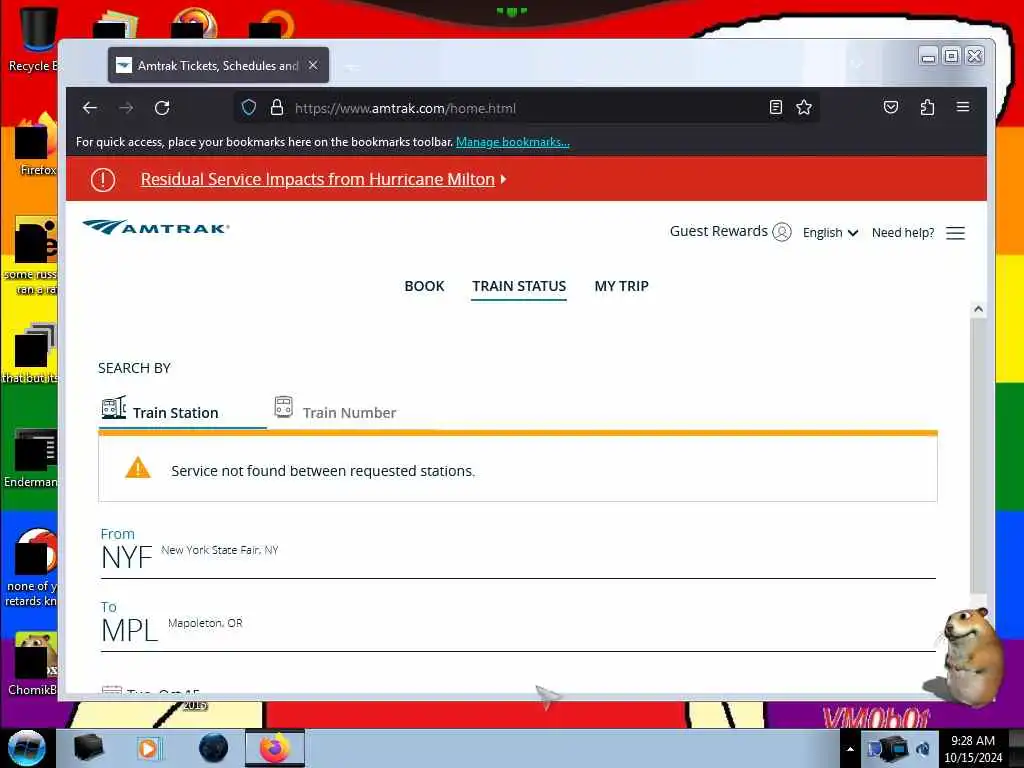The height and width of the screenshot is (768, 1024).
Task: Click the page scrollbar up arrow
Action: (x=978, y=309)
